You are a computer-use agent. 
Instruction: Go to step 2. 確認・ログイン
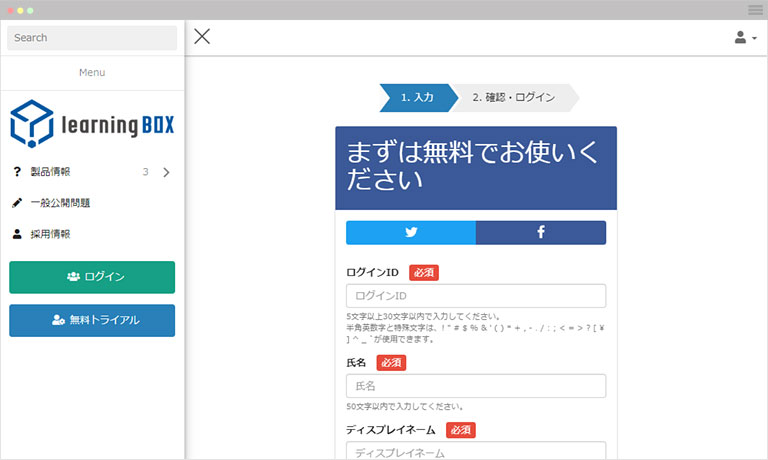[514, 98]
